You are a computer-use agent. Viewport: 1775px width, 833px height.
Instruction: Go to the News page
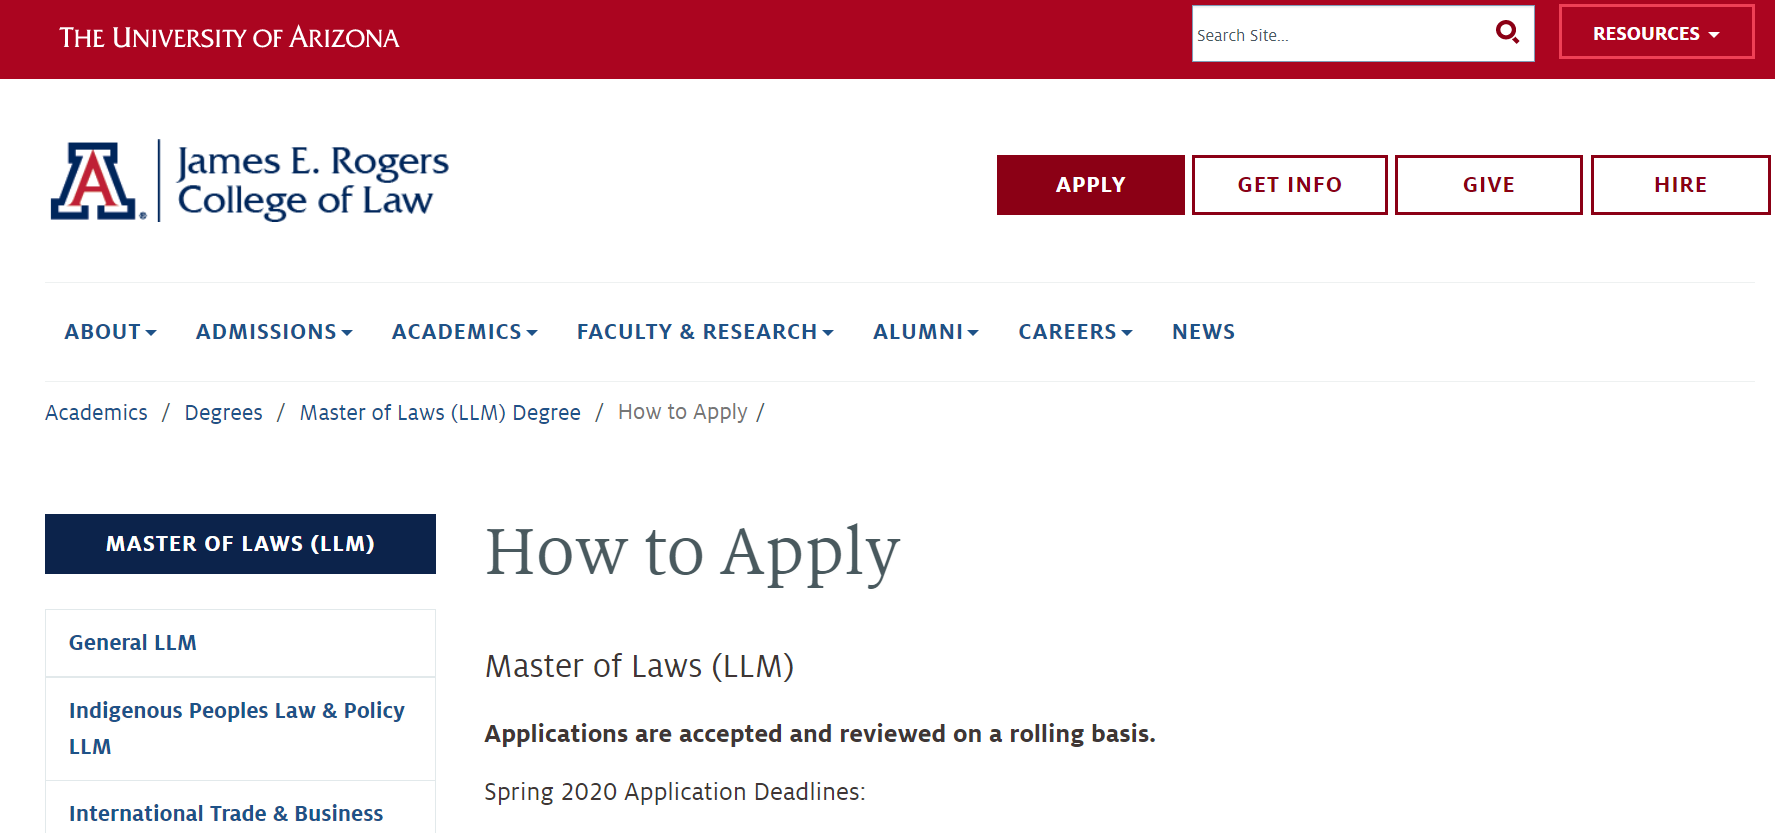(x=1204, y=332)
